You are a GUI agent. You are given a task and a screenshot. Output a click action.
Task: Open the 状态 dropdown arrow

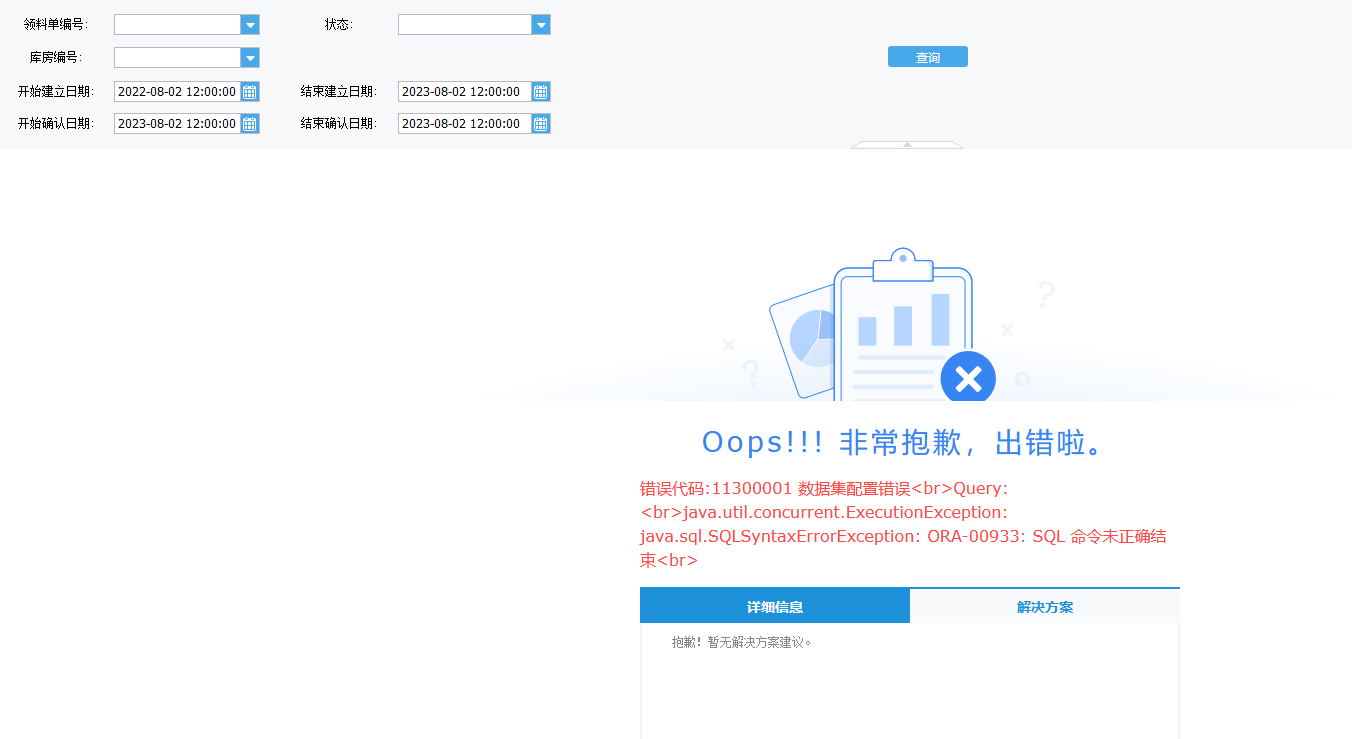[541, 25]
